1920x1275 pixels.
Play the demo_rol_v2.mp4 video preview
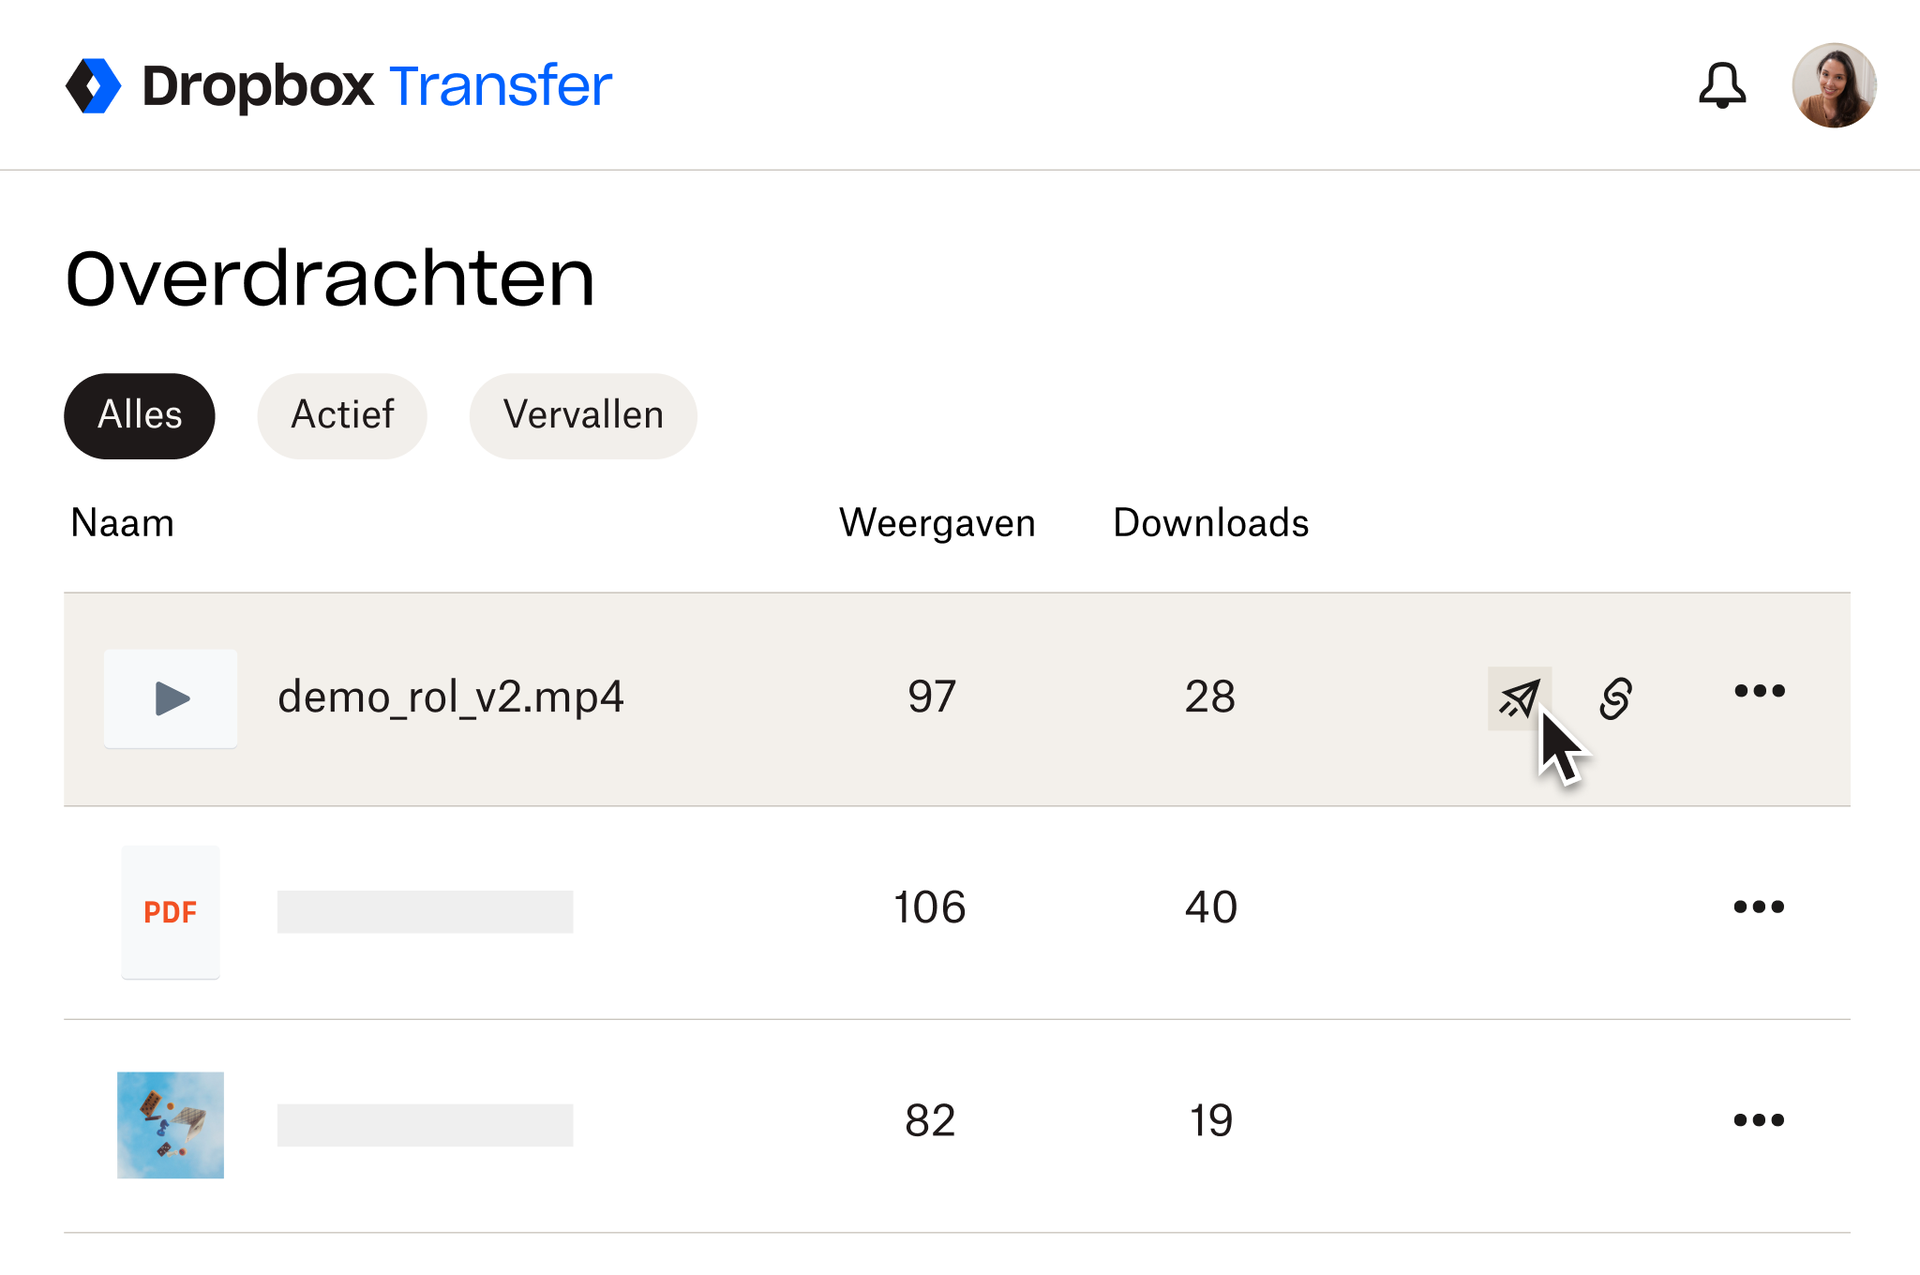click(170, 699)
